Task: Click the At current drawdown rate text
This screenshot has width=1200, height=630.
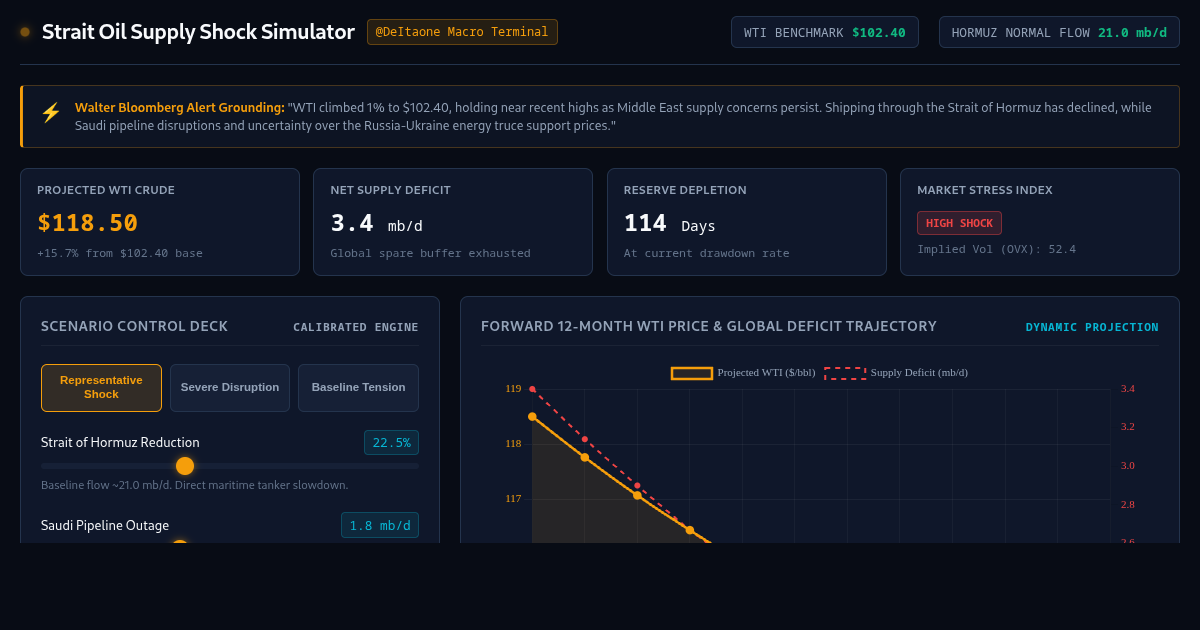Action: point(707,253)
